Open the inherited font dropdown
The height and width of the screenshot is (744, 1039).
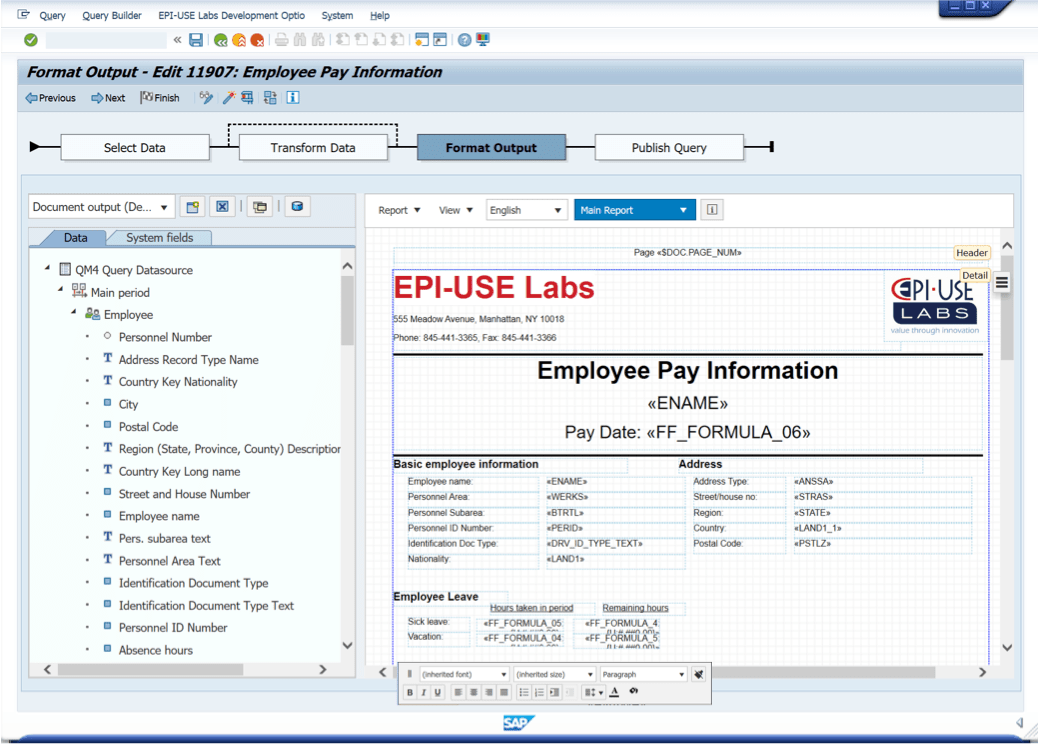(465, 674)
